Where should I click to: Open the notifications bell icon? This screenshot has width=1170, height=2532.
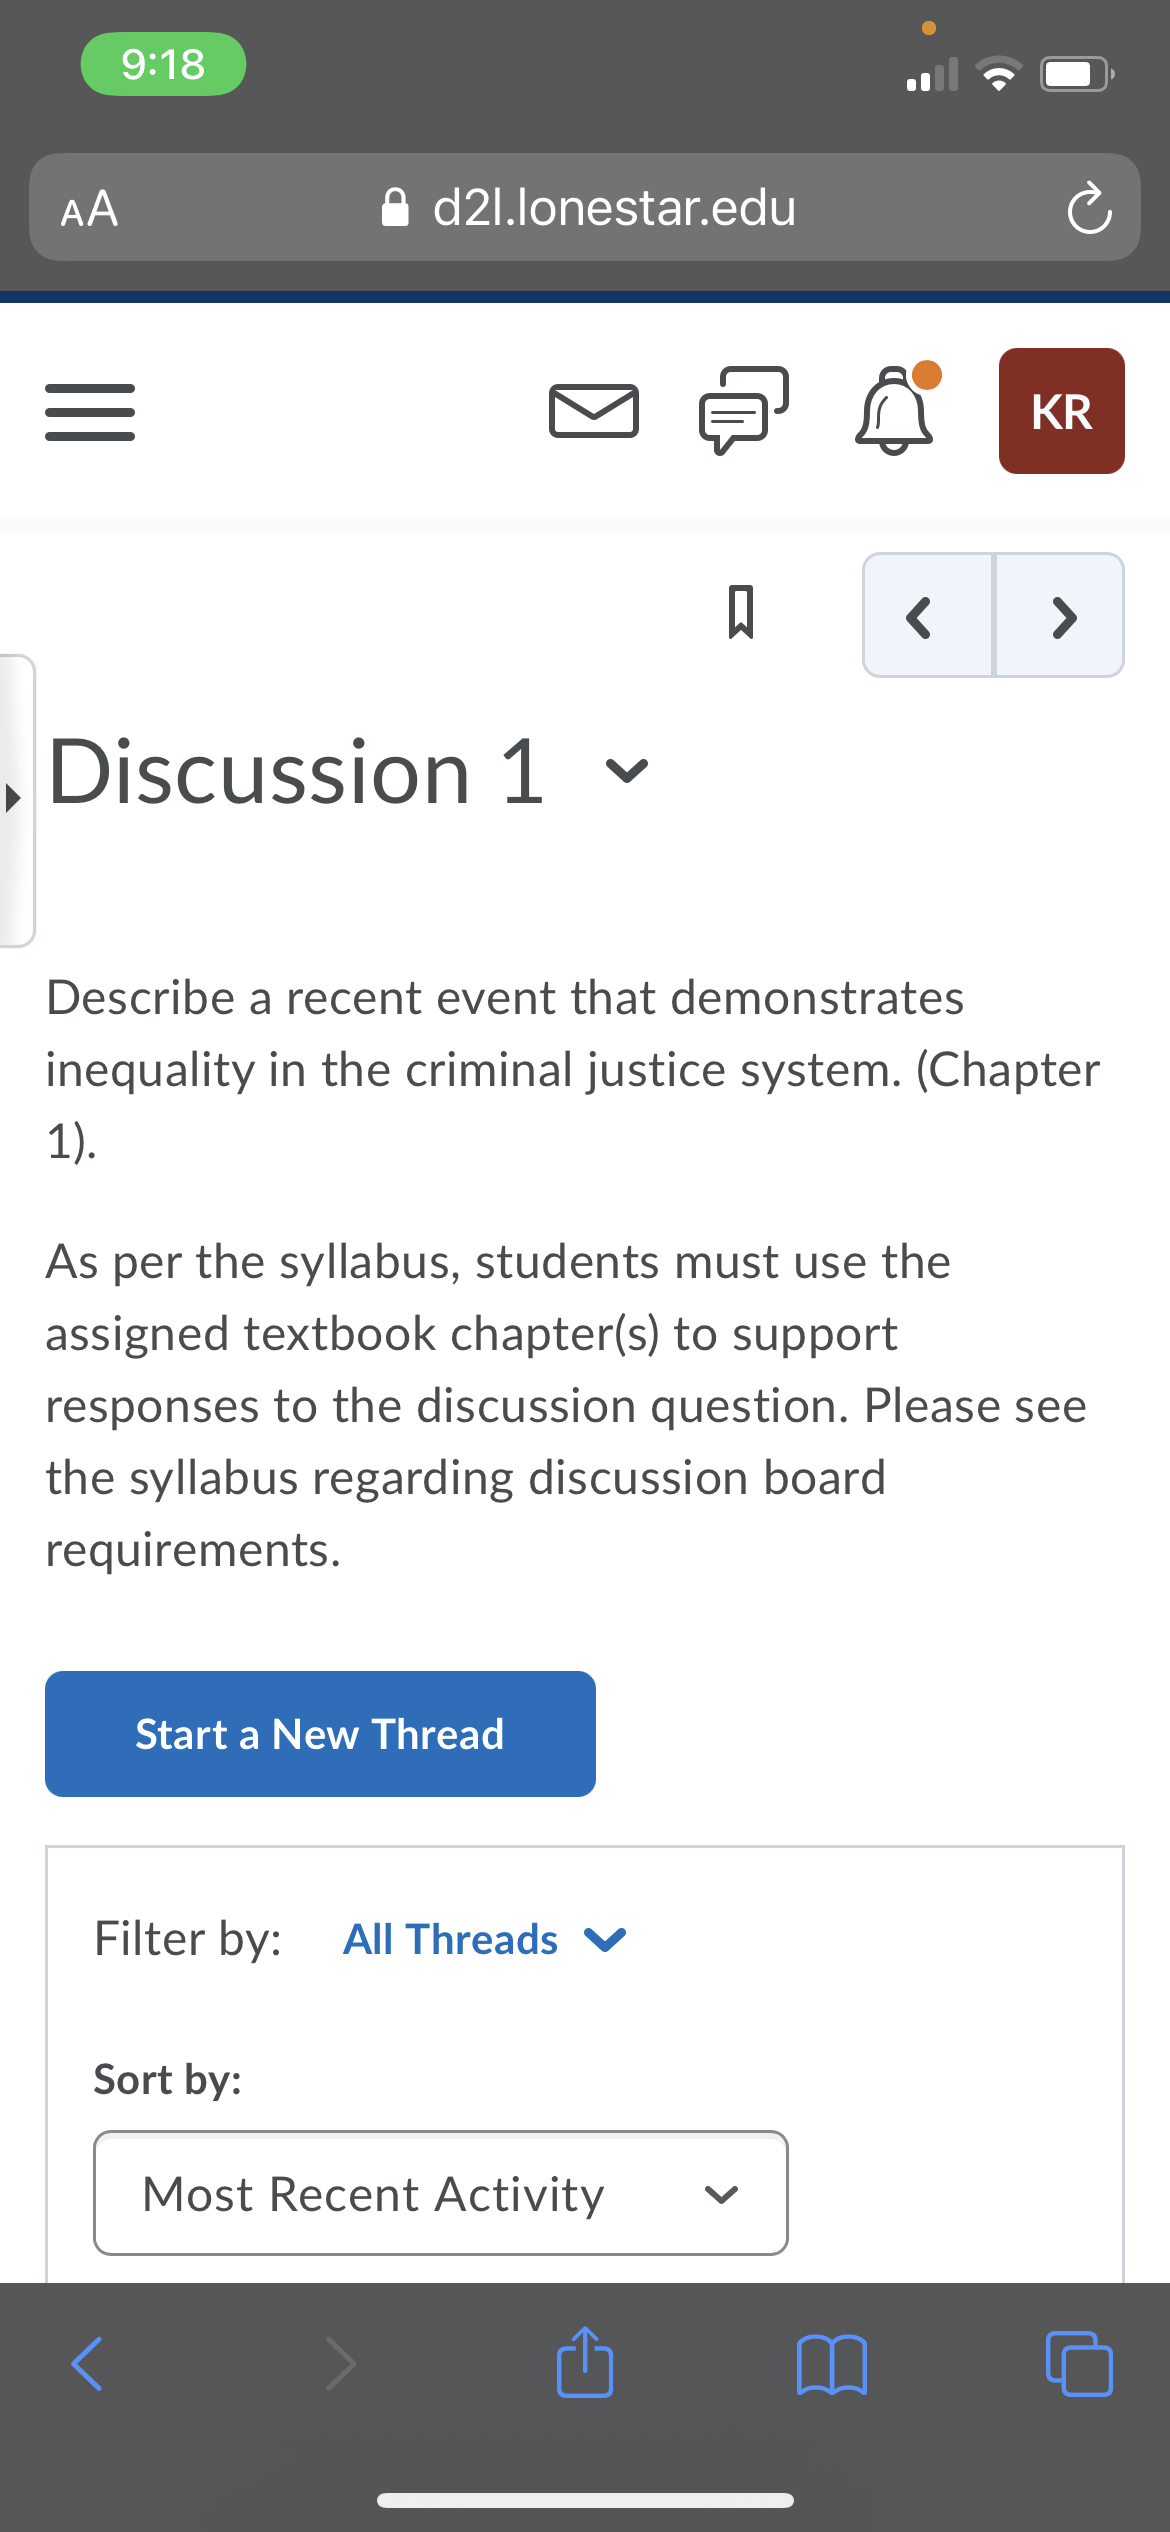coord(896,408)
